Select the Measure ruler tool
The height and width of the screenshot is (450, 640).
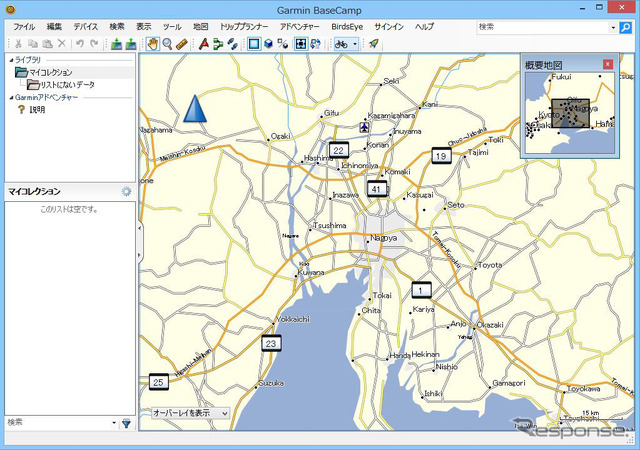(182, 44)
